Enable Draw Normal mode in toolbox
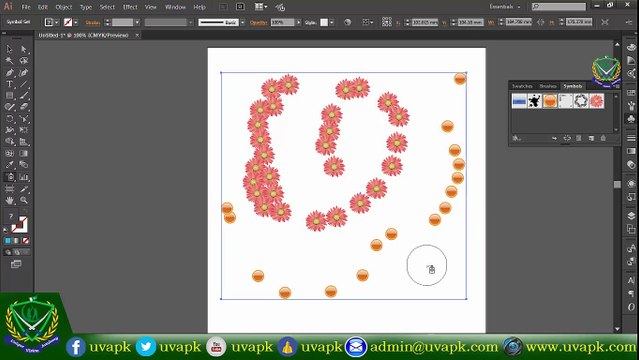This screenshot has height=360, width=639. (x=8, y=252)
